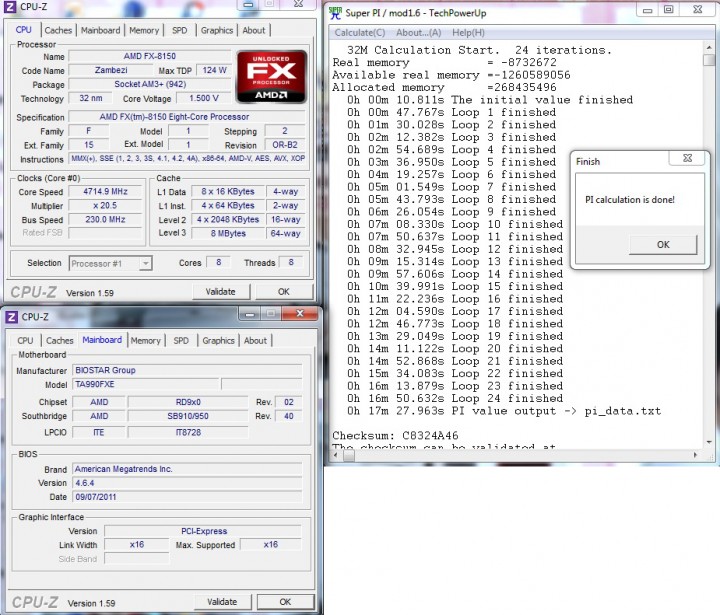This screenshot has width=720, height=615.
Task: Maximize the Super PI window
Action: [669, 10]
